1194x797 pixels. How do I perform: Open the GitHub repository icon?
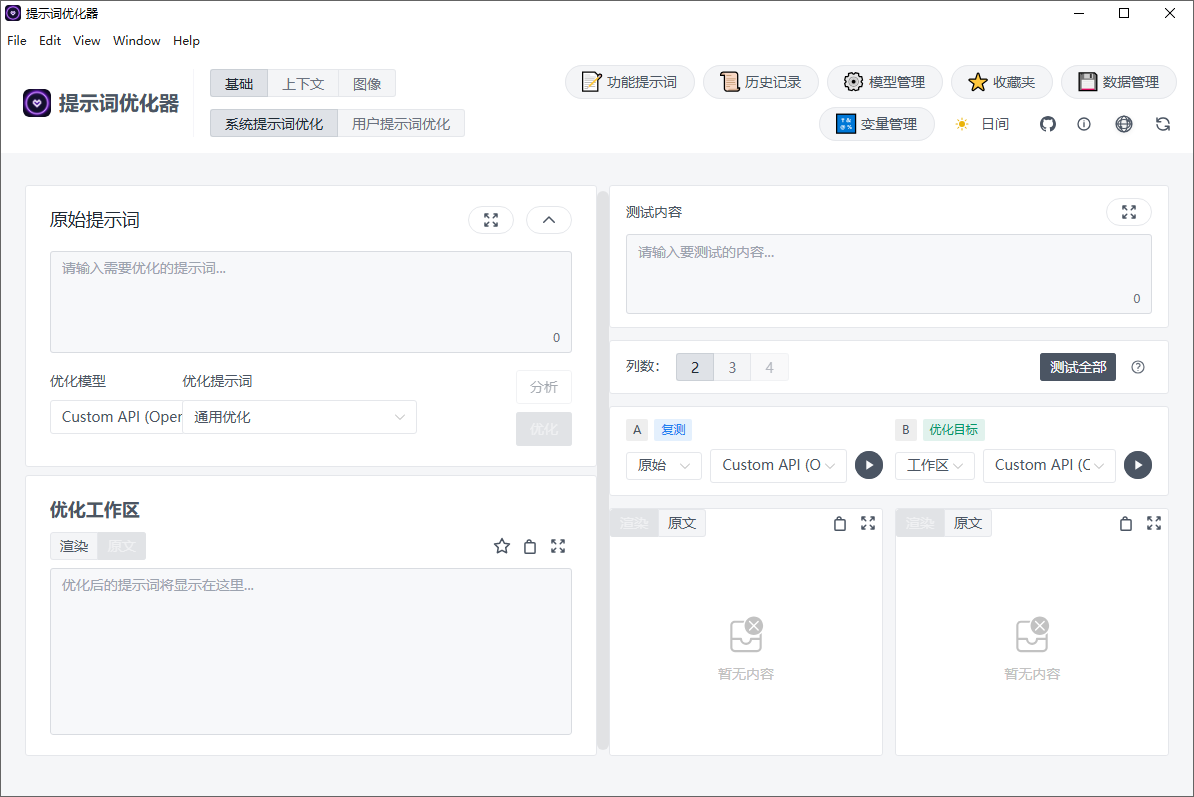[1048, 124]
